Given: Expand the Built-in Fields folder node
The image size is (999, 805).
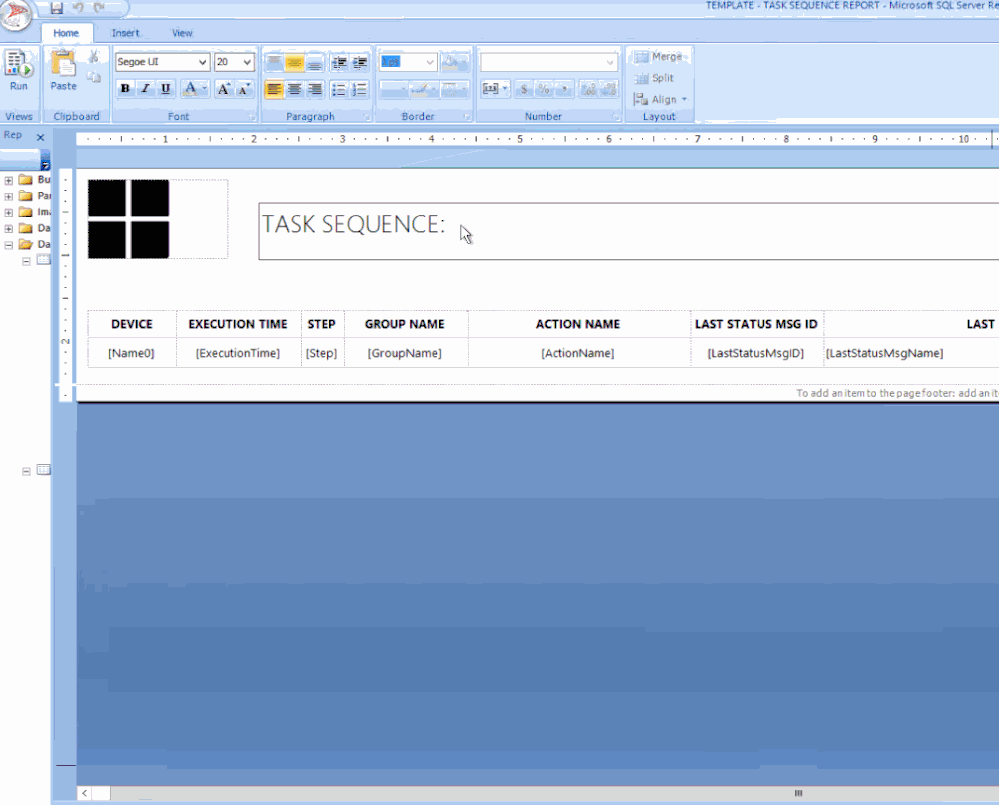Looking at the screenshot, I should (x=9, y=180).
